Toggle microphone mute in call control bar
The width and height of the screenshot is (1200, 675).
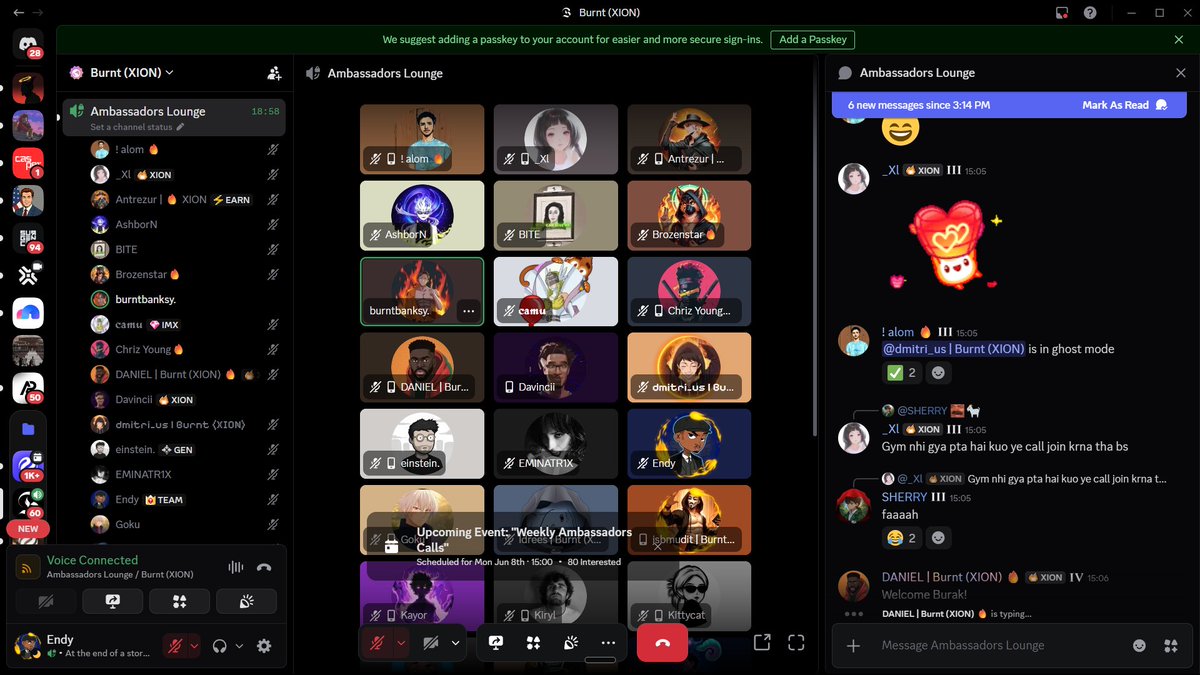(x=377, y=643)
